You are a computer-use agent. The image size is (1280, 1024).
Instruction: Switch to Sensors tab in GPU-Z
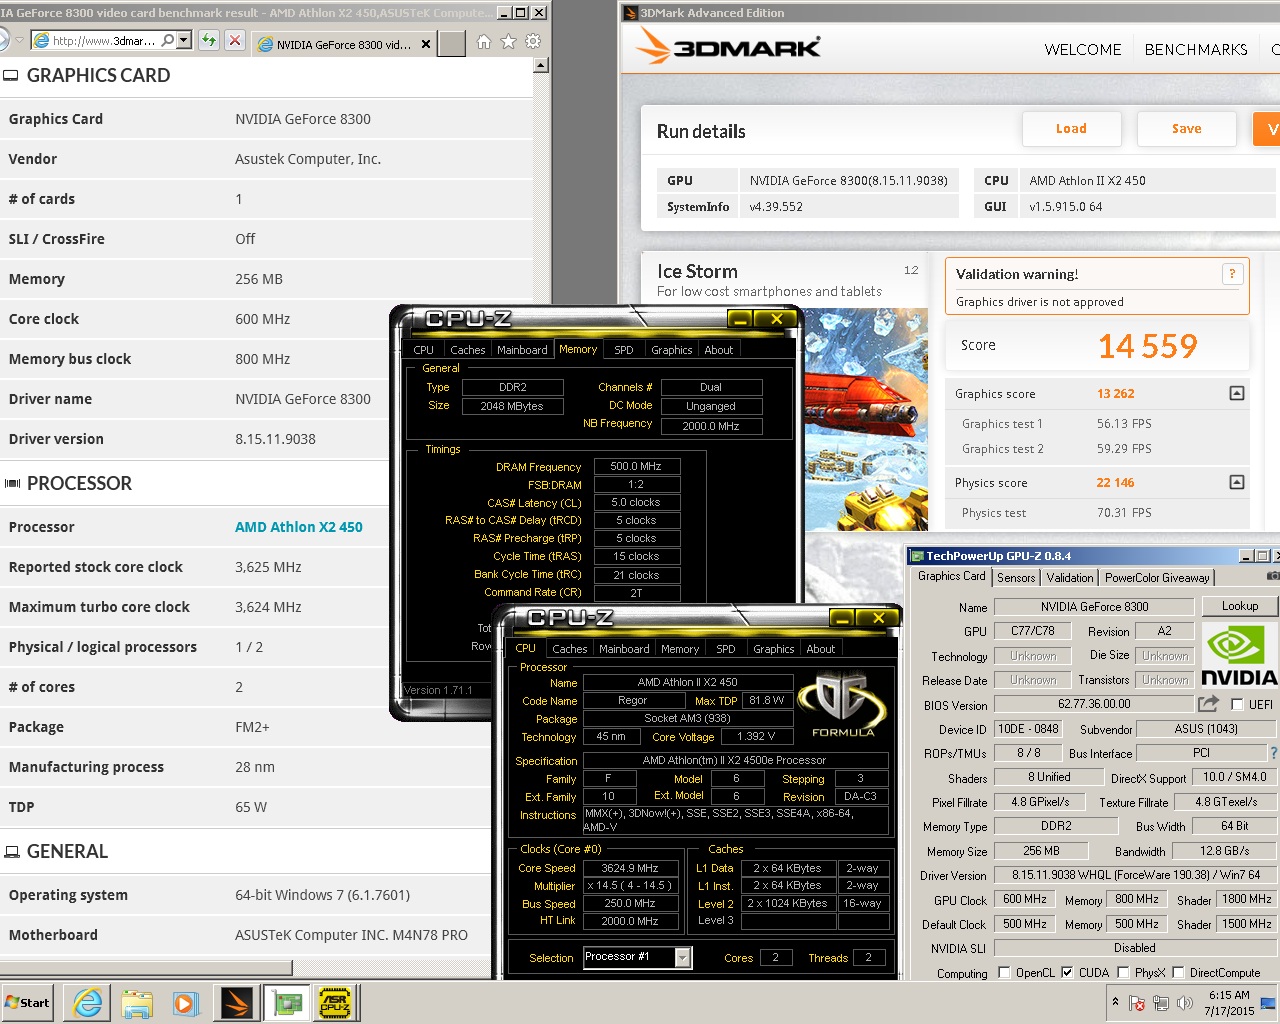pyautogui.click(x=1016, y=578)
